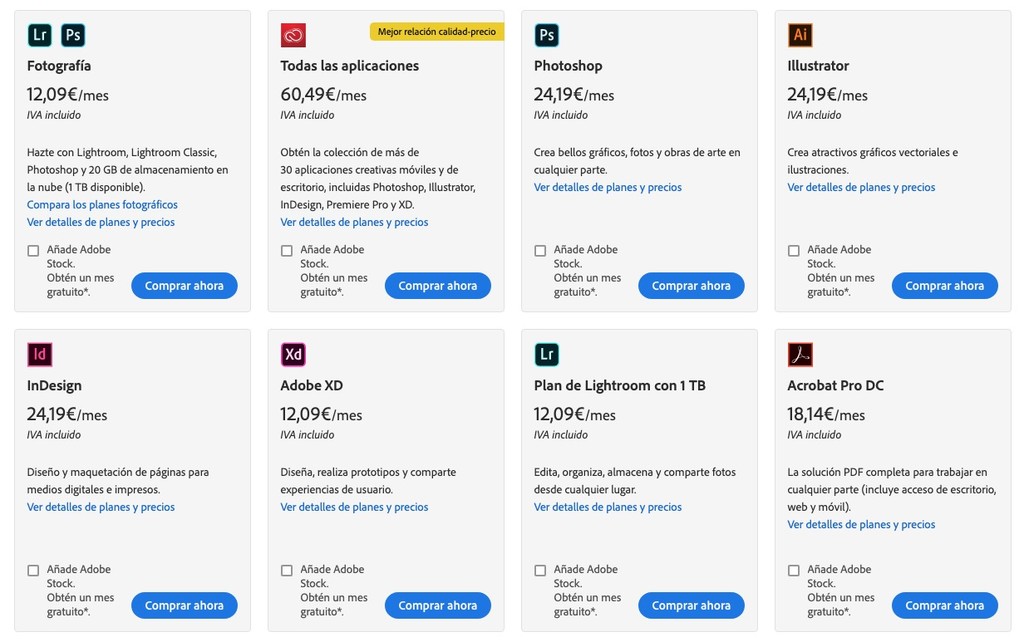Click Comprar ahora for Todas las aplicaciones

click(437, 285)
